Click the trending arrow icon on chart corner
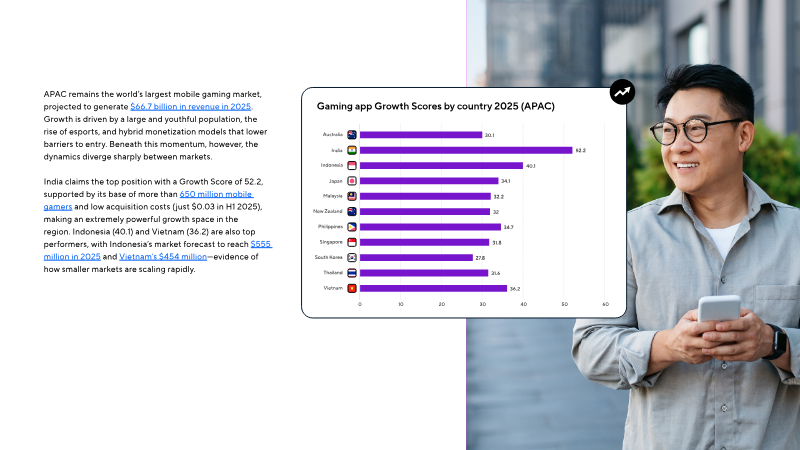Viewport: 800px width, 450px height. (x=623, y=93)
